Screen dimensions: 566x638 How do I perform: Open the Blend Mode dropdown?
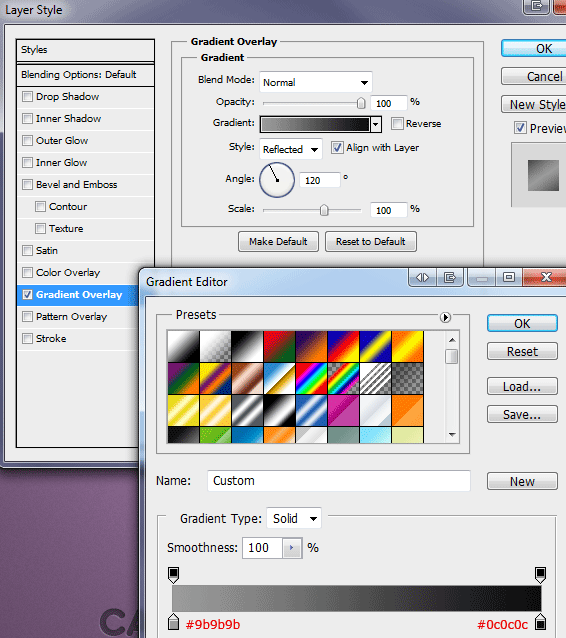[x=316, y=83]
